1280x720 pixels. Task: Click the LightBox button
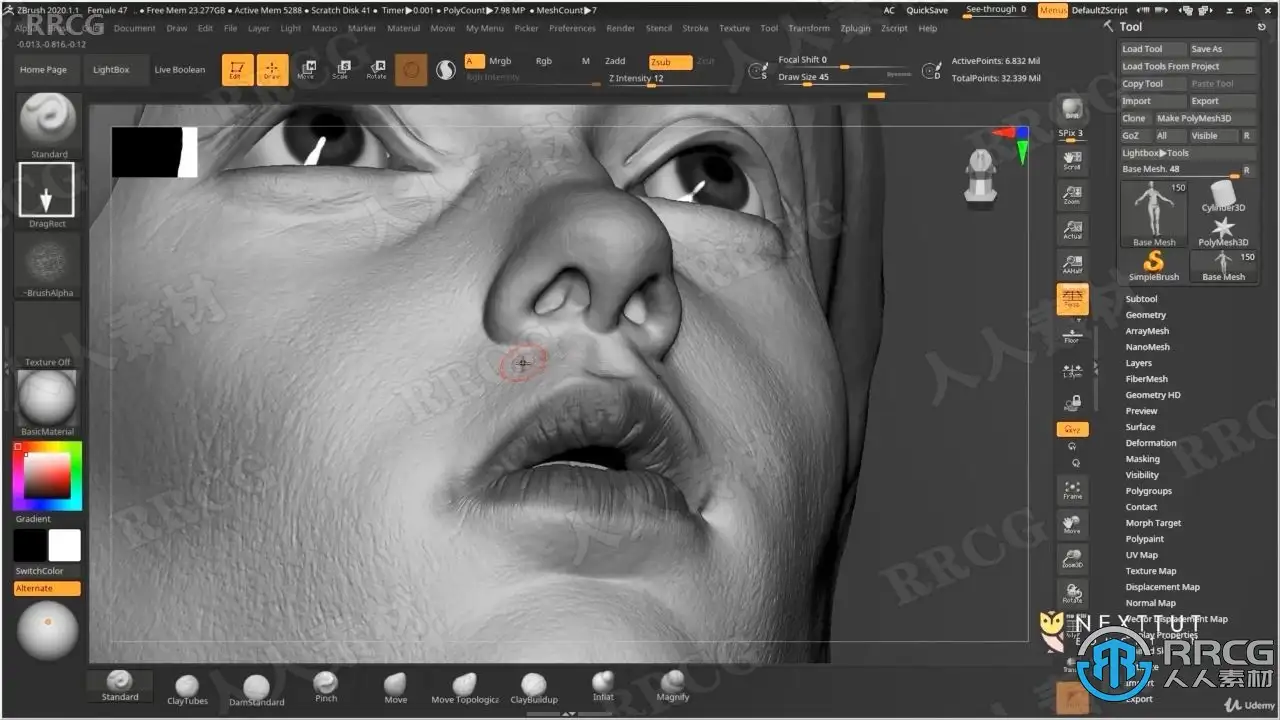point(111,70)
